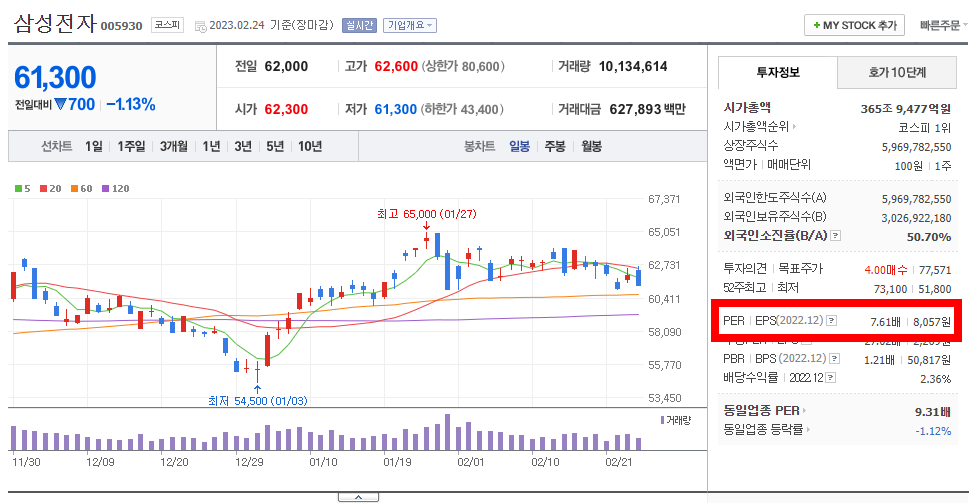Click the calendar icon before 2023.02.24
977x503 pixels.
(200, 26)
